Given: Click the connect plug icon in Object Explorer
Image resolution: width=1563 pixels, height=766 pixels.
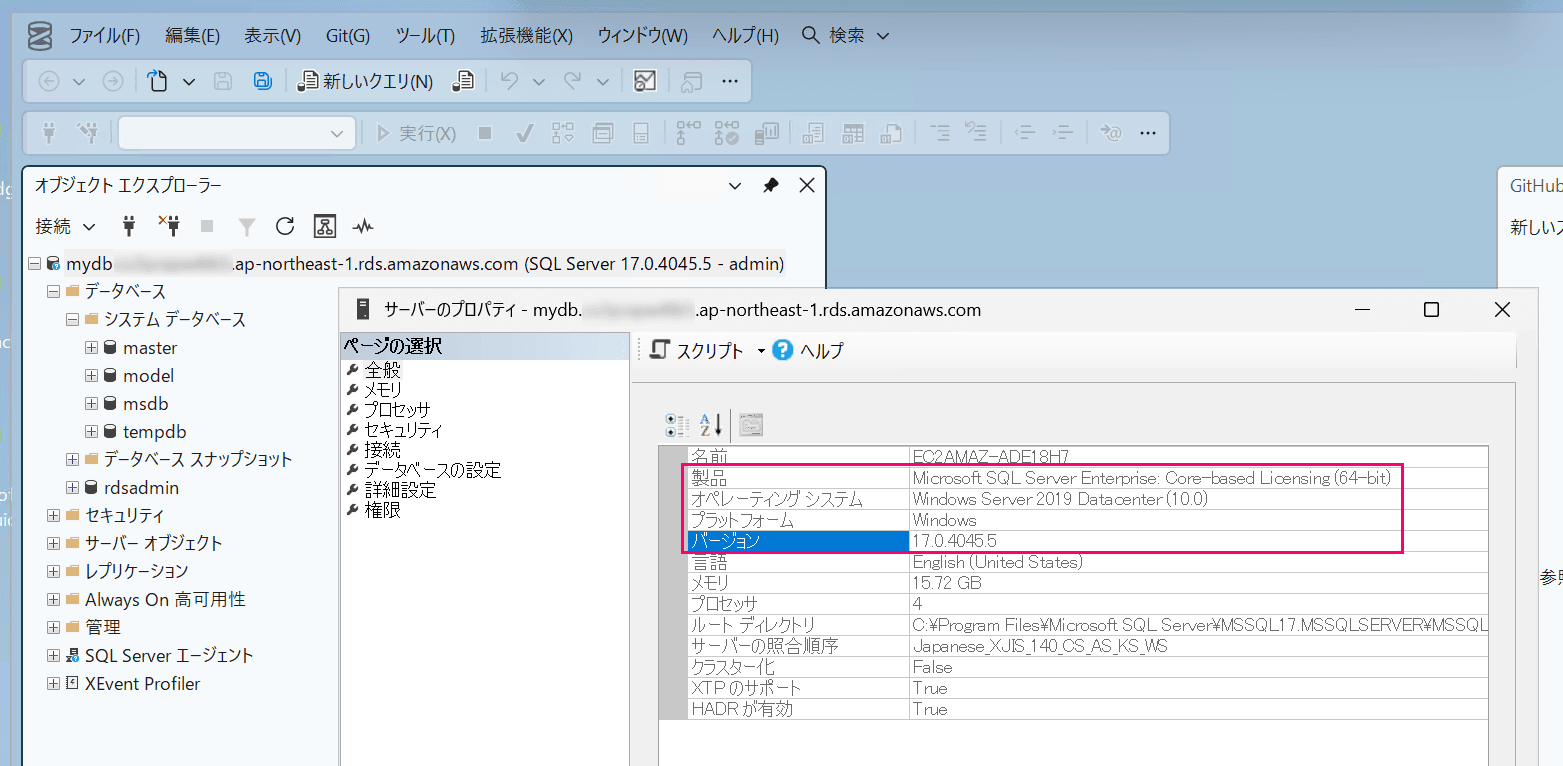Looking at the screenshot, I should point(129,226).
